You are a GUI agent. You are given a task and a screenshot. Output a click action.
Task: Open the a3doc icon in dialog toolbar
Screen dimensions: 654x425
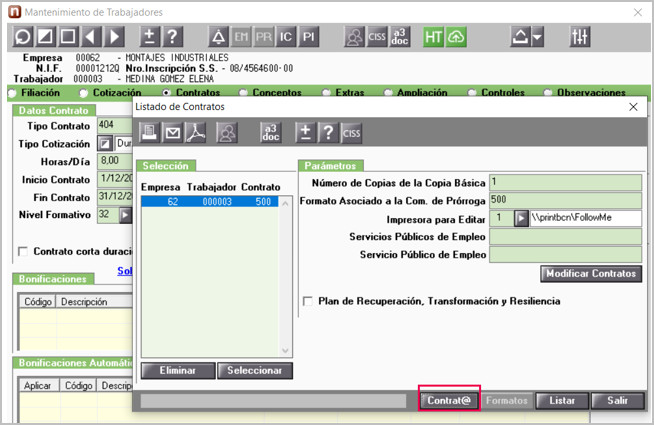point(270,132)
